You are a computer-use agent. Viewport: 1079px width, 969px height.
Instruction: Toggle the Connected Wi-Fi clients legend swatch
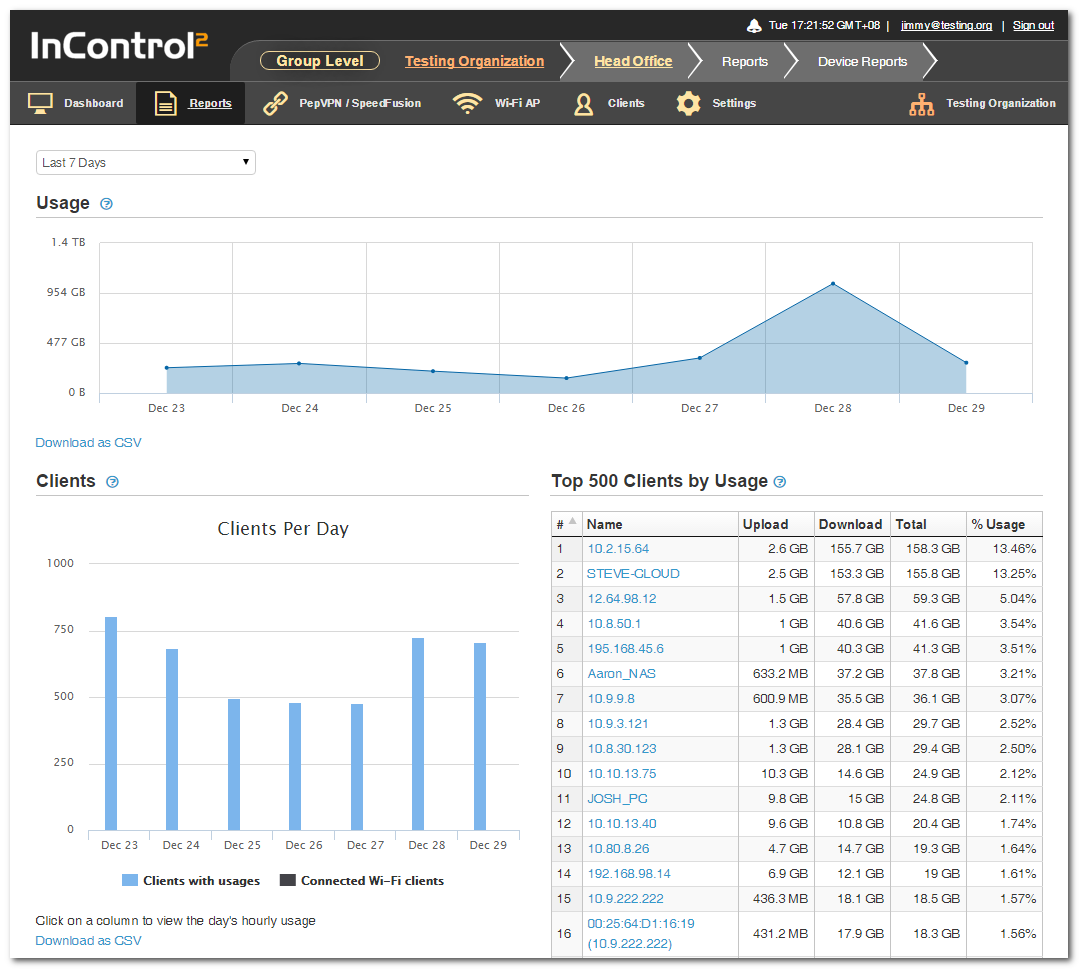pos(288,880)
